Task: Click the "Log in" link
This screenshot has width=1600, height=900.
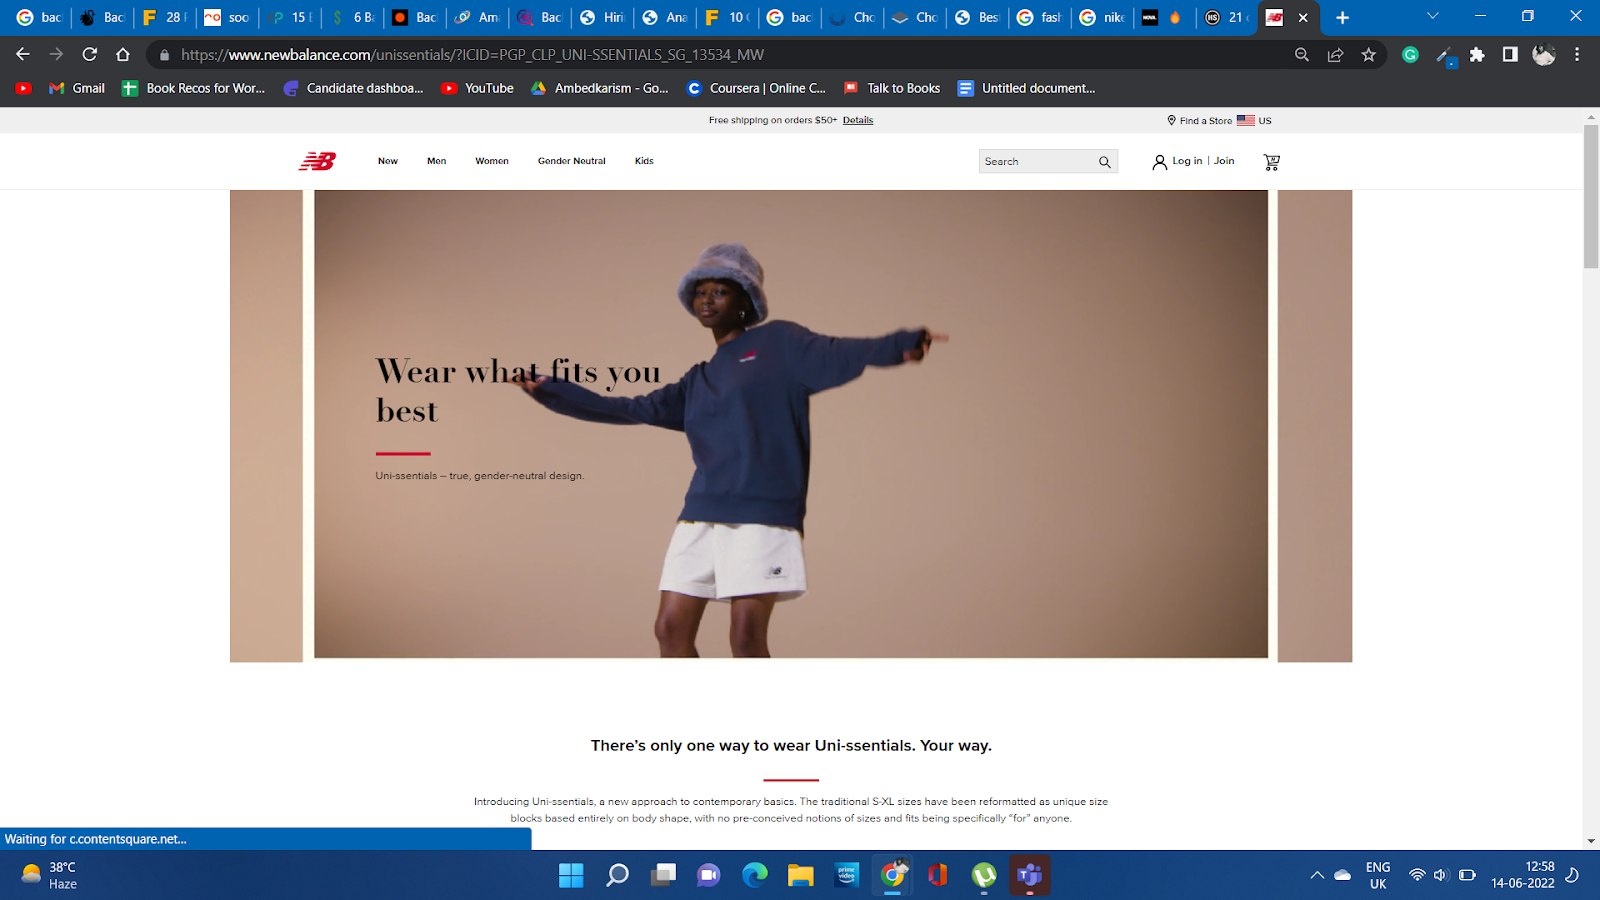Action: 1187,161
